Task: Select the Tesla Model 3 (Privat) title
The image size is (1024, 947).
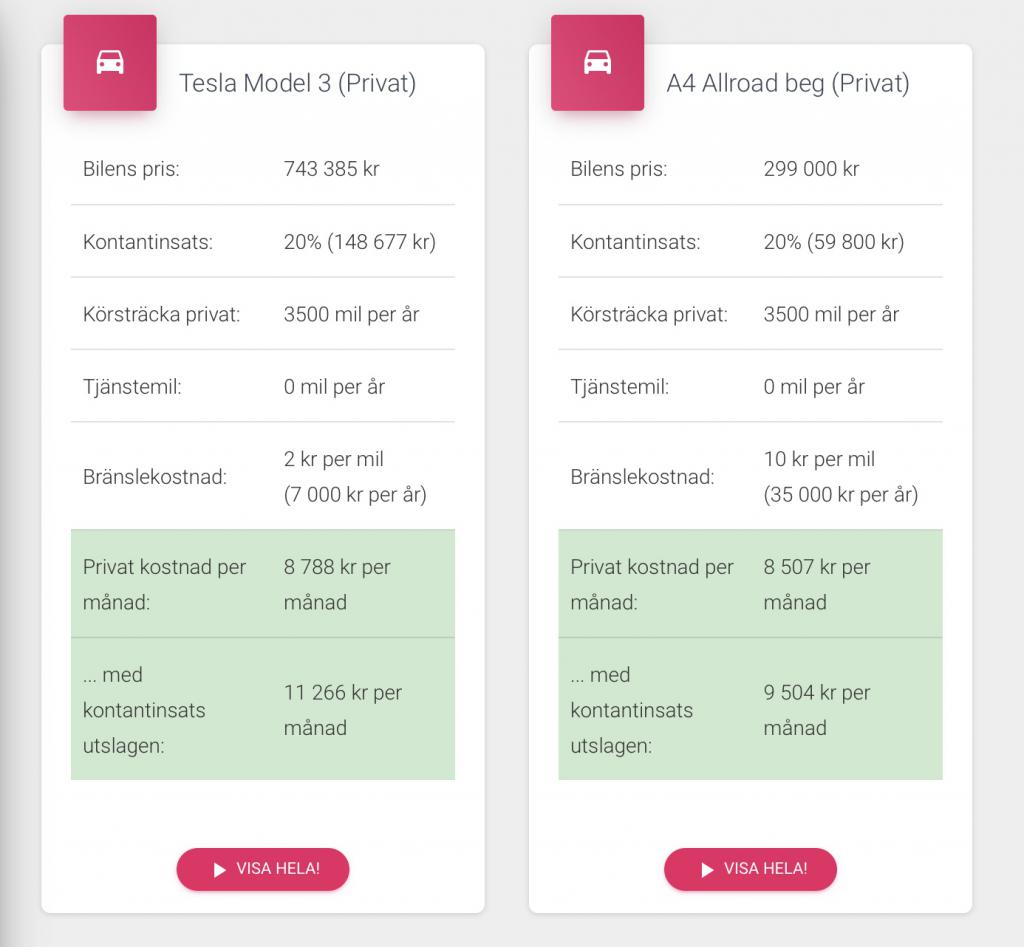Action: click(x=297, y=84)
